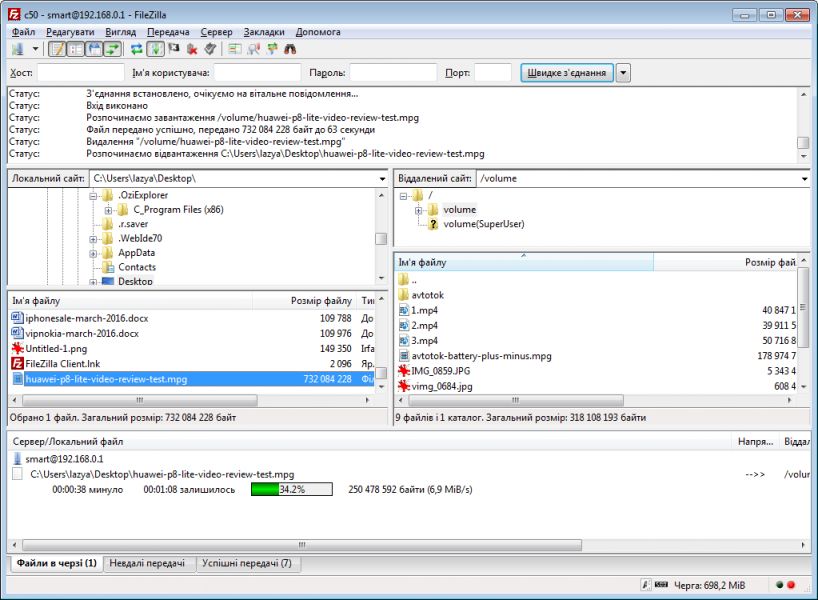Toggle the local directory tree view
This screenshot has width=818, height=600.
[75, 49]
